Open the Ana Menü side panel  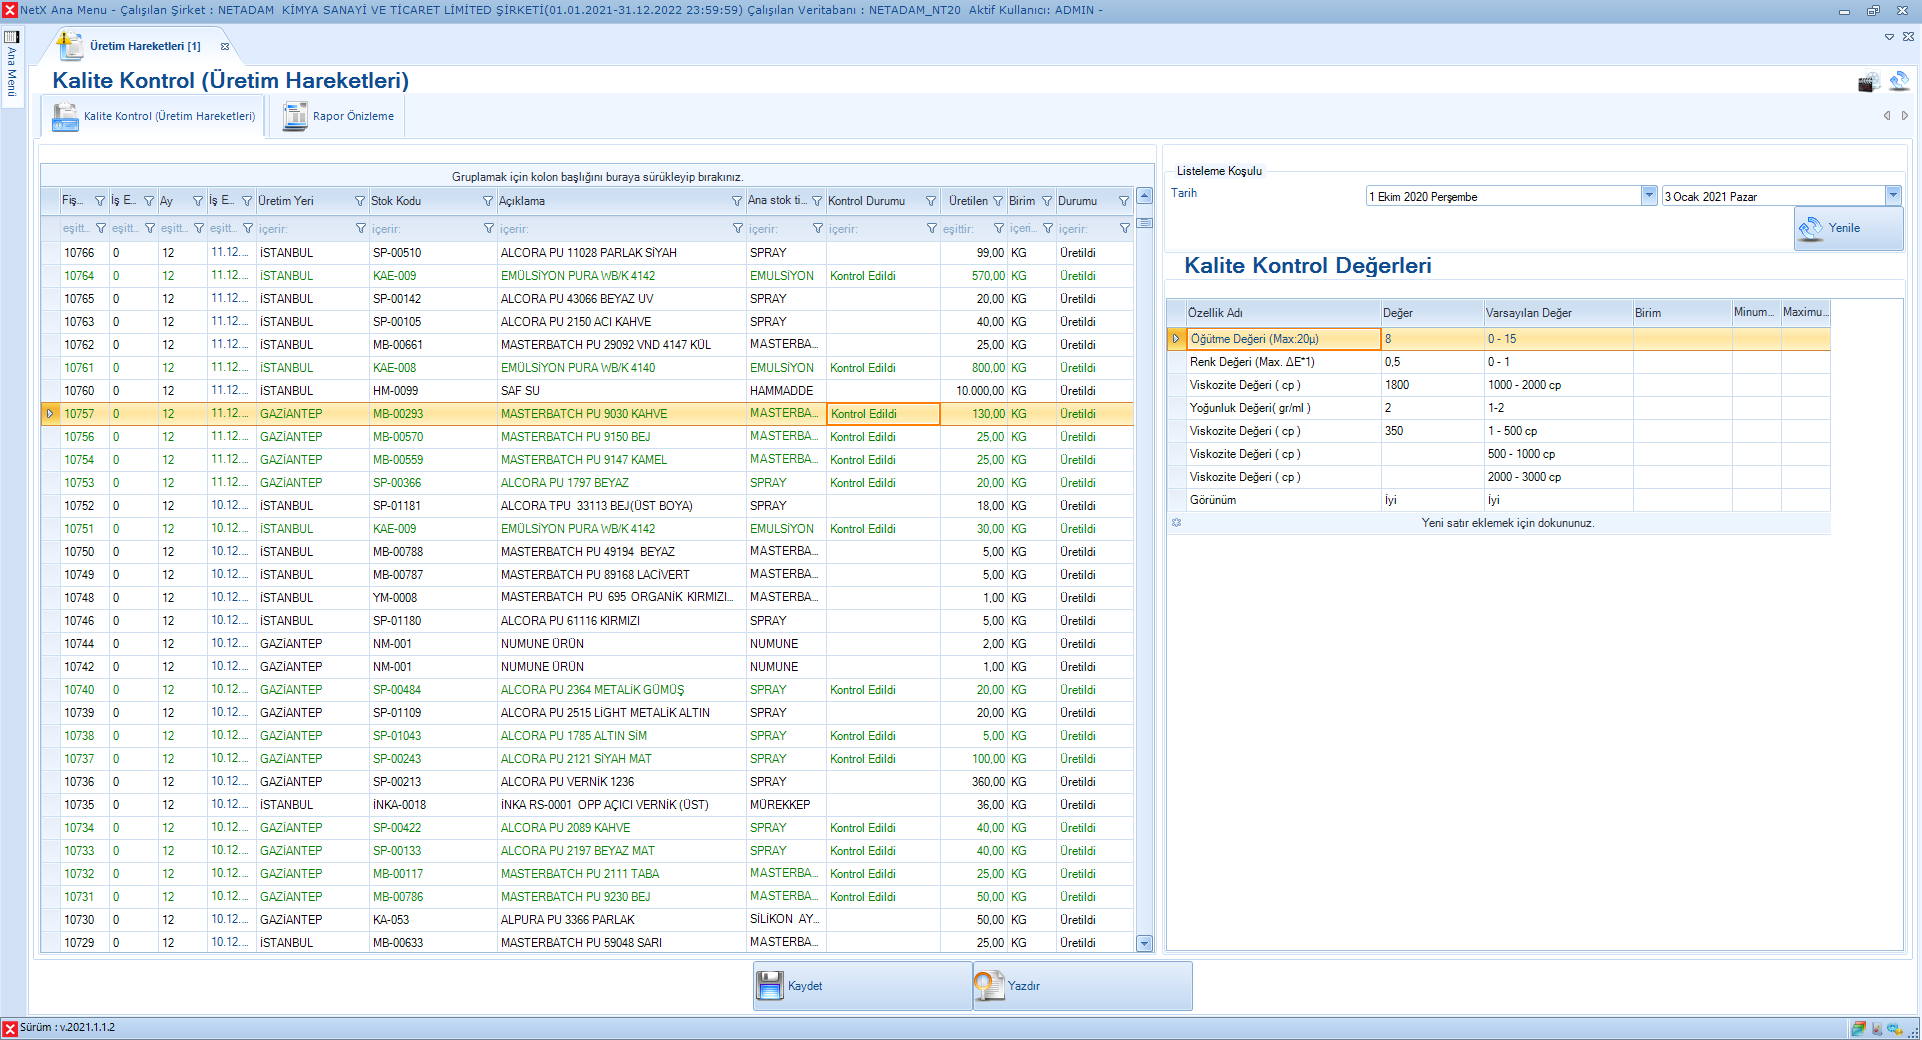(12, 65)
